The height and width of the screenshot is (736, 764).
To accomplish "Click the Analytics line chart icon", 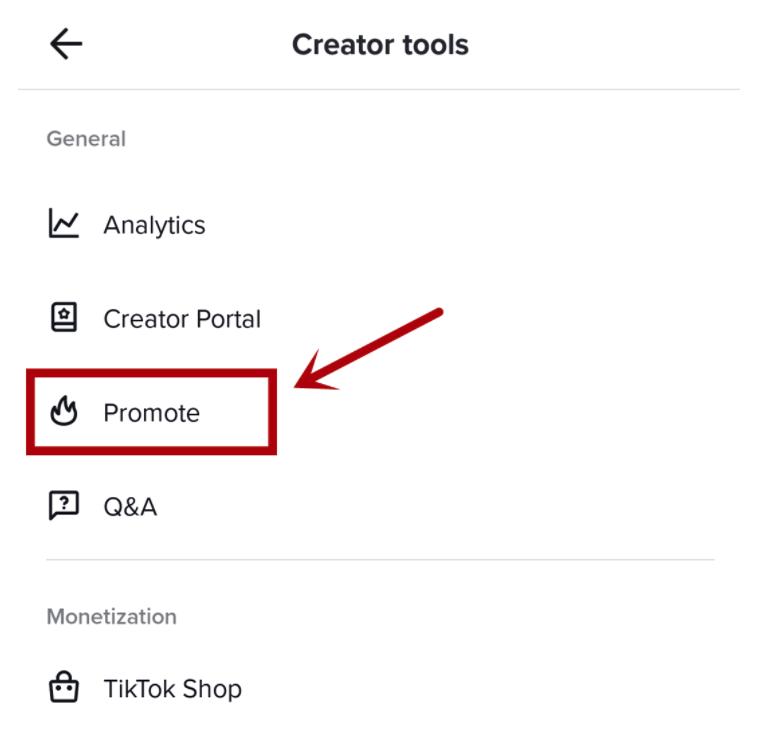I will [63, 224].
